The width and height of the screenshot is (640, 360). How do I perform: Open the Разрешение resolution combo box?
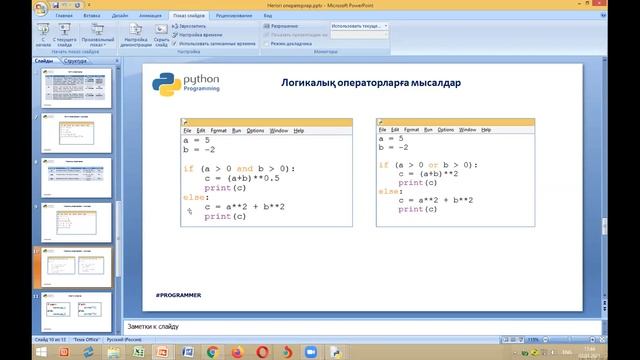tap(359, 26)
